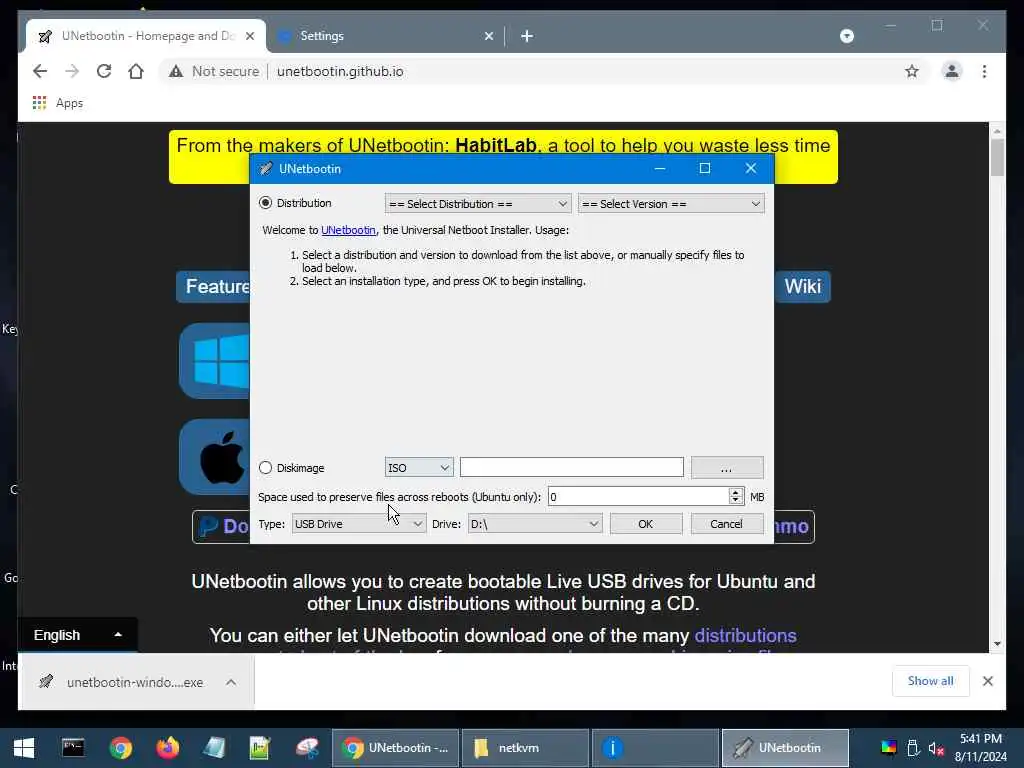
Task: Switch to the Settings browser tab
Action: [x=385, y=36]
